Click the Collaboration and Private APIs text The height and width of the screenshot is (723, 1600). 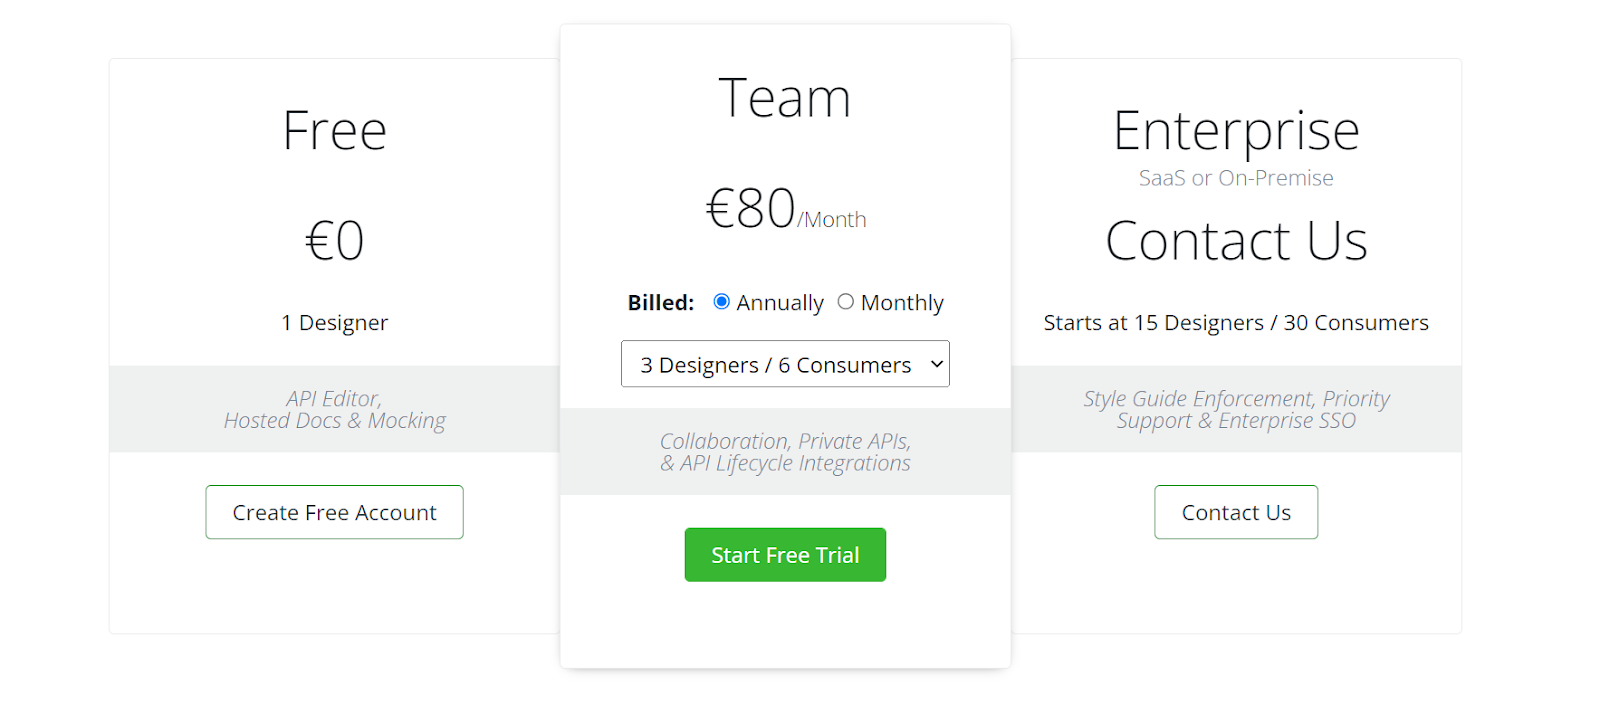coord(785,452)
